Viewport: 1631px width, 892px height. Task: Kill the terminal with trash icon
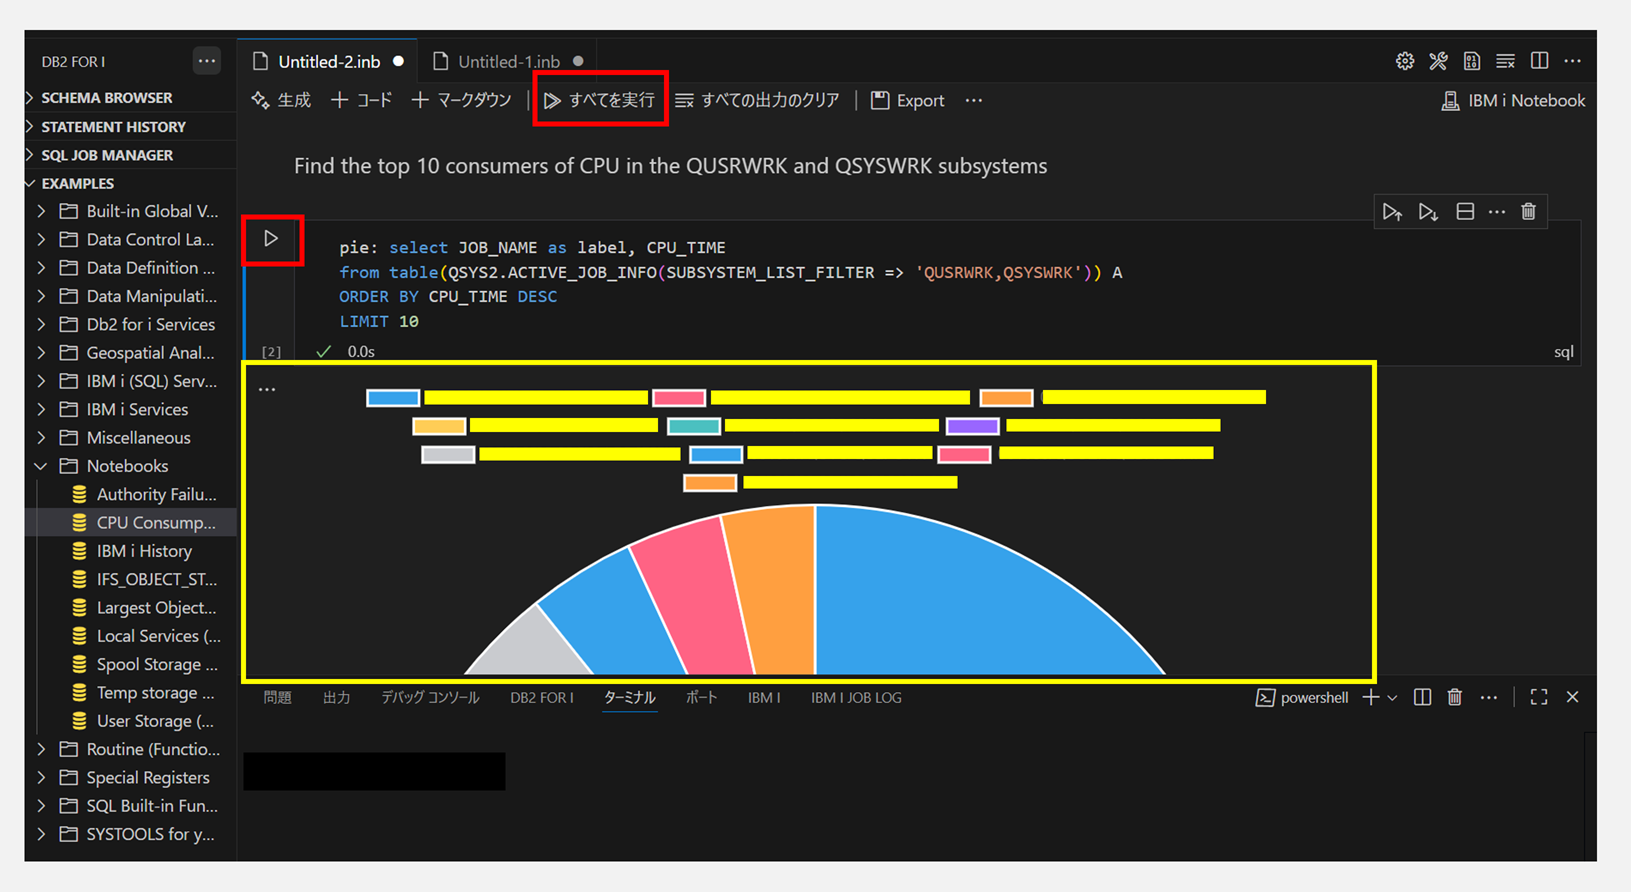point(1455,697)
